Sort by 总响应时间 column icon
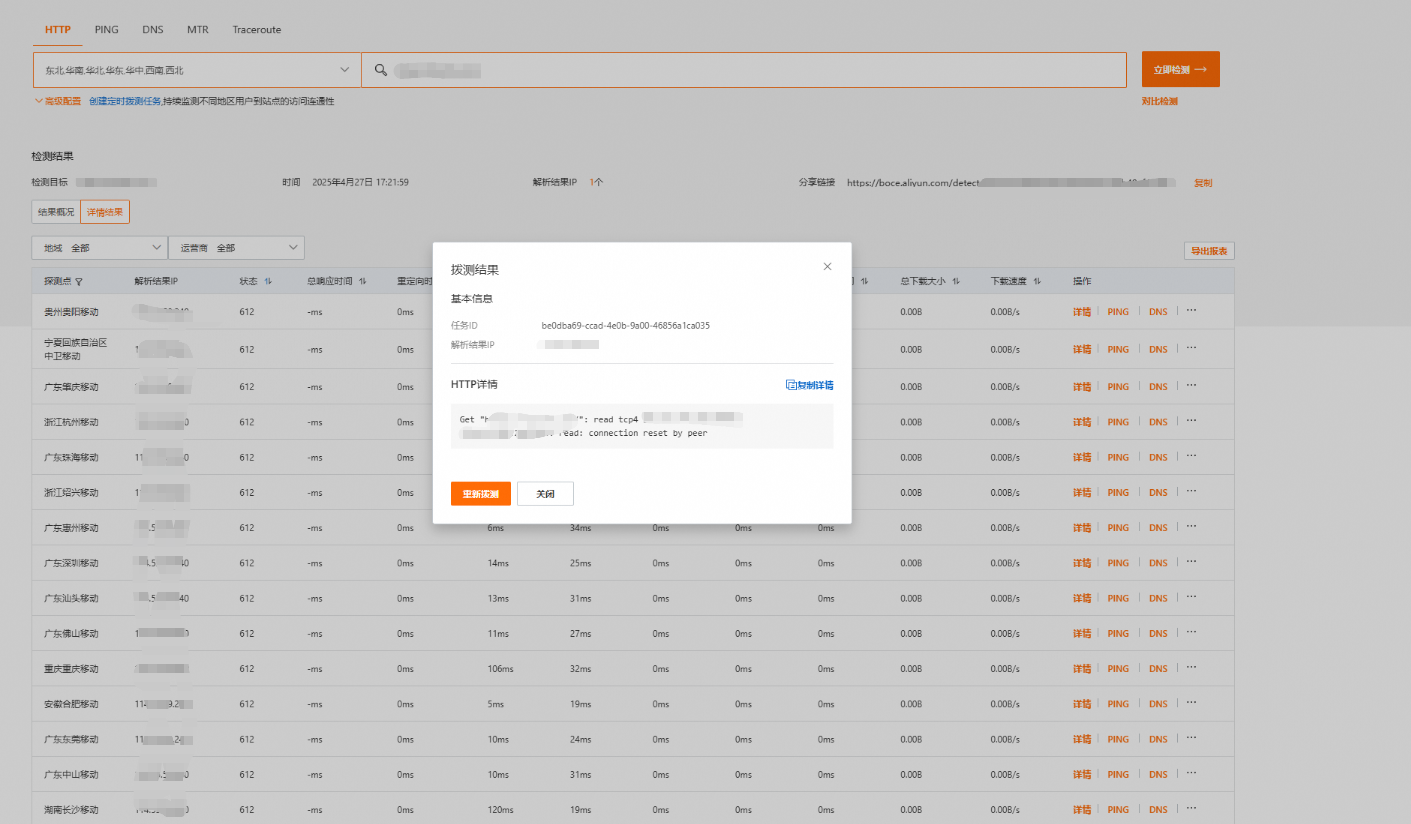The height and width of the screenshot is (824, 1411). [362, 282]
